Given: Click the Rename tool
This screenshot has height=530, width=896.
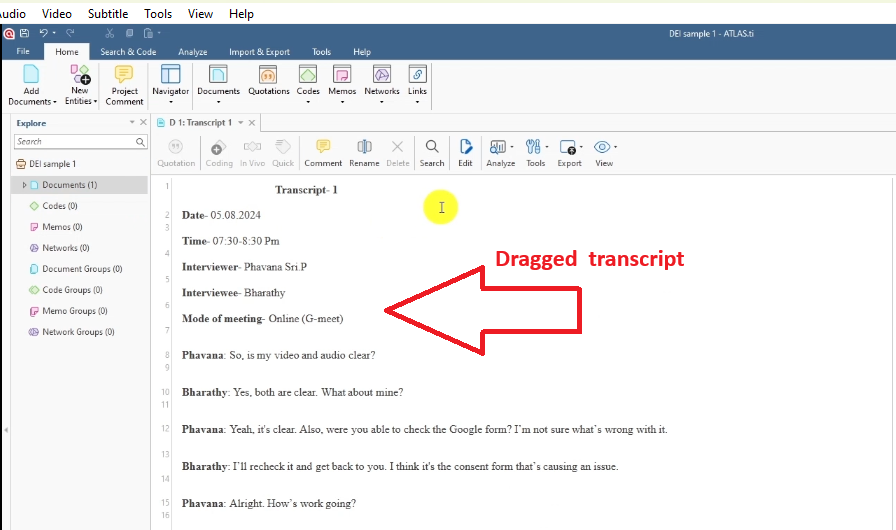Looking at the screenshot, I should point(364,153).
